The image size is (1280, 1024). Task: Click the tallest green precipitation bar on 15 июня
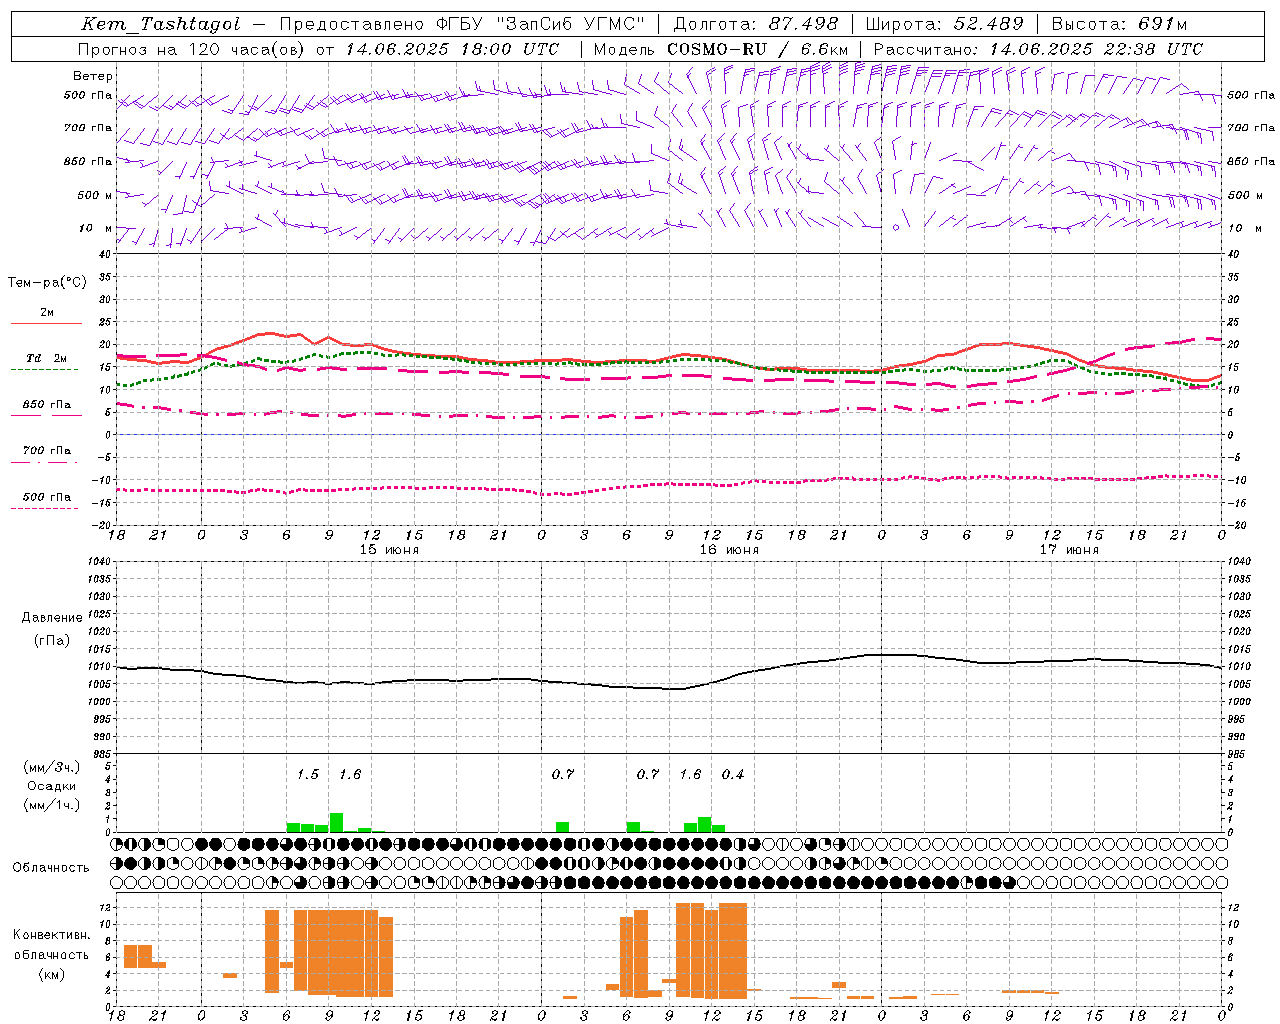(336, 823)
